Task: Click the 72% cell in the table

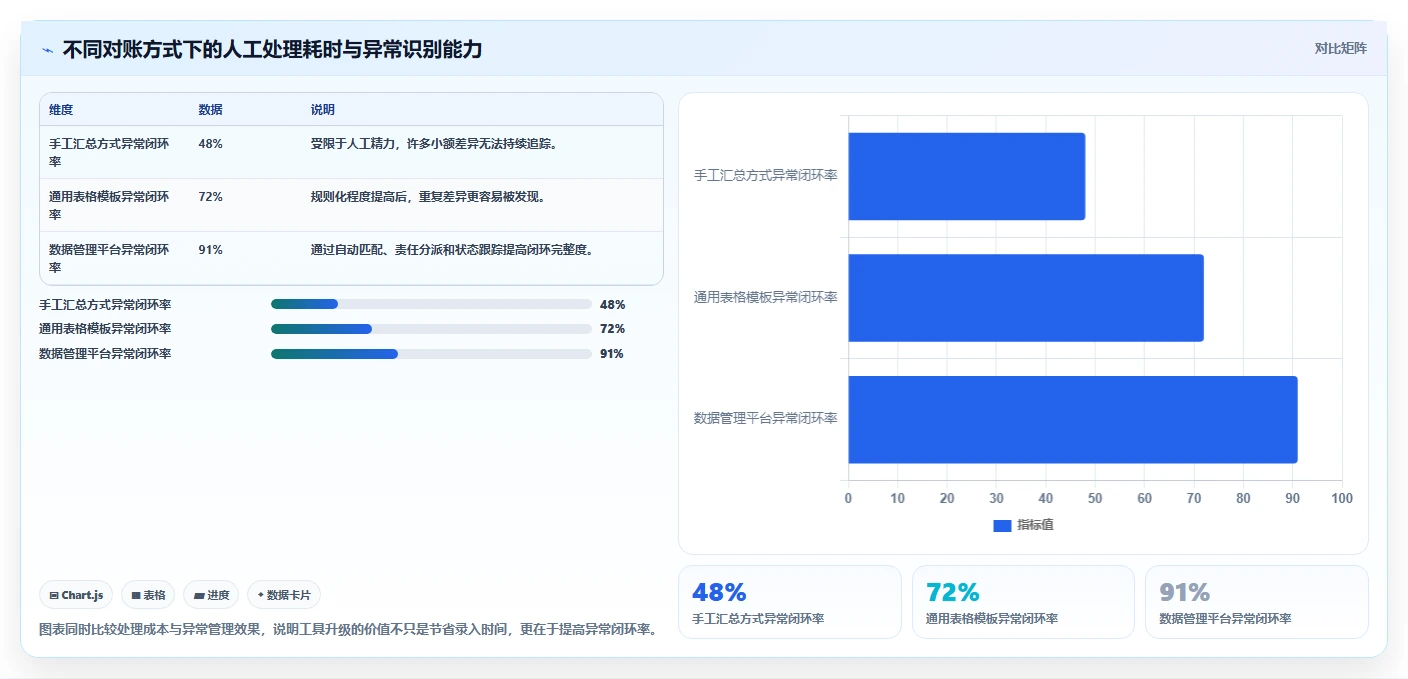Action: 211,197
